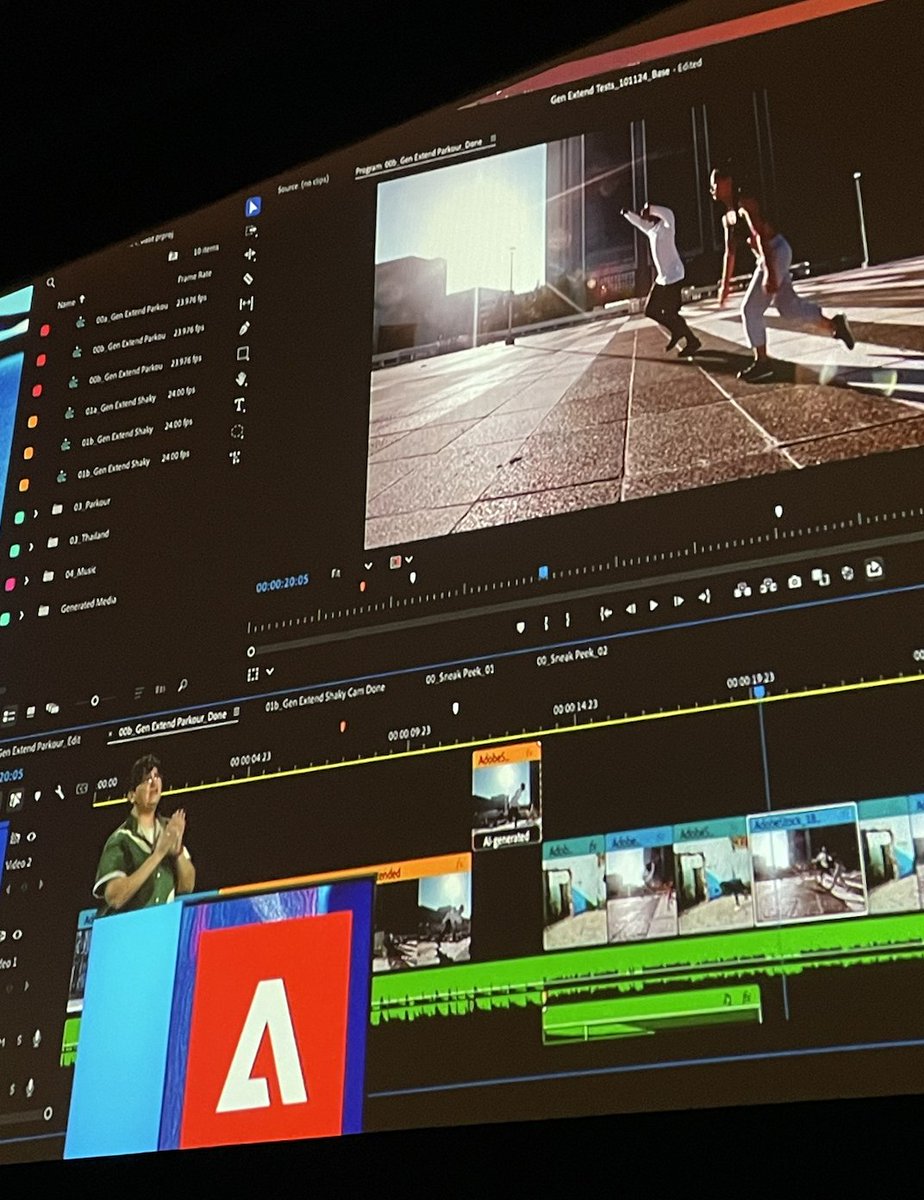
Task: Select the Pen tool
Action: [x=244, y=328]
